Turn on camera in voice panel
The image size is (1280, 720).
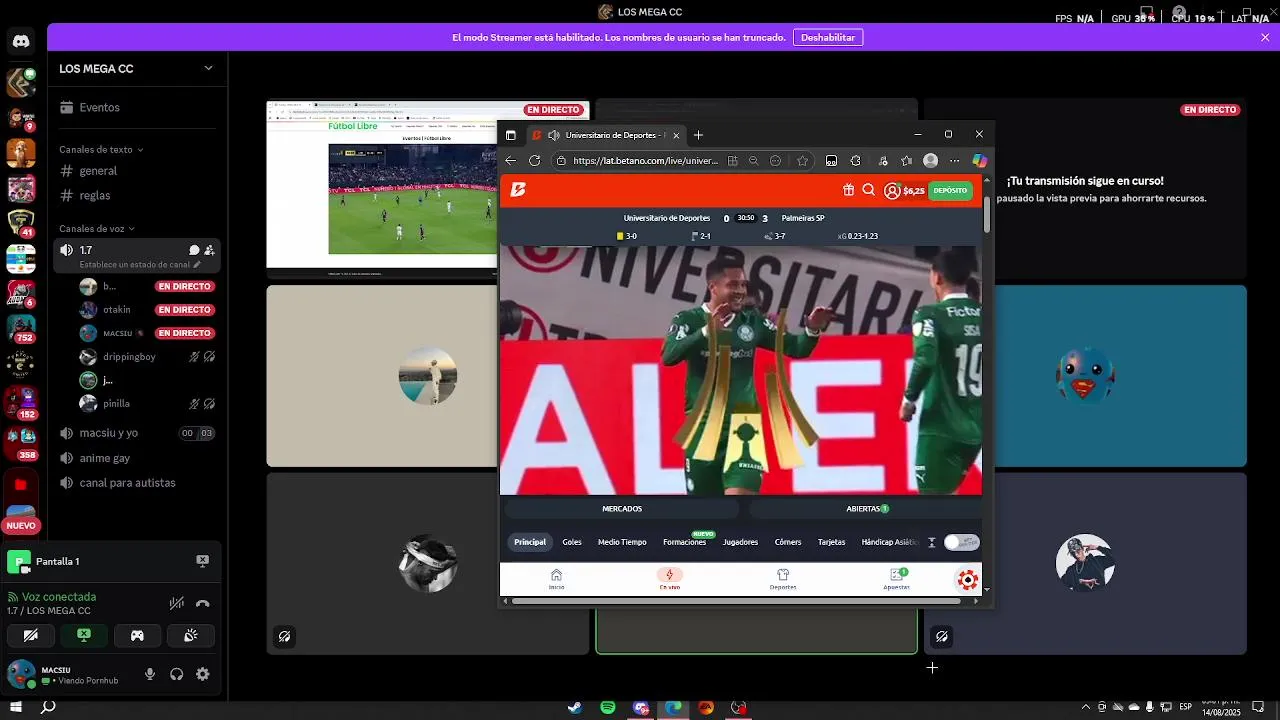coord(31,635)
